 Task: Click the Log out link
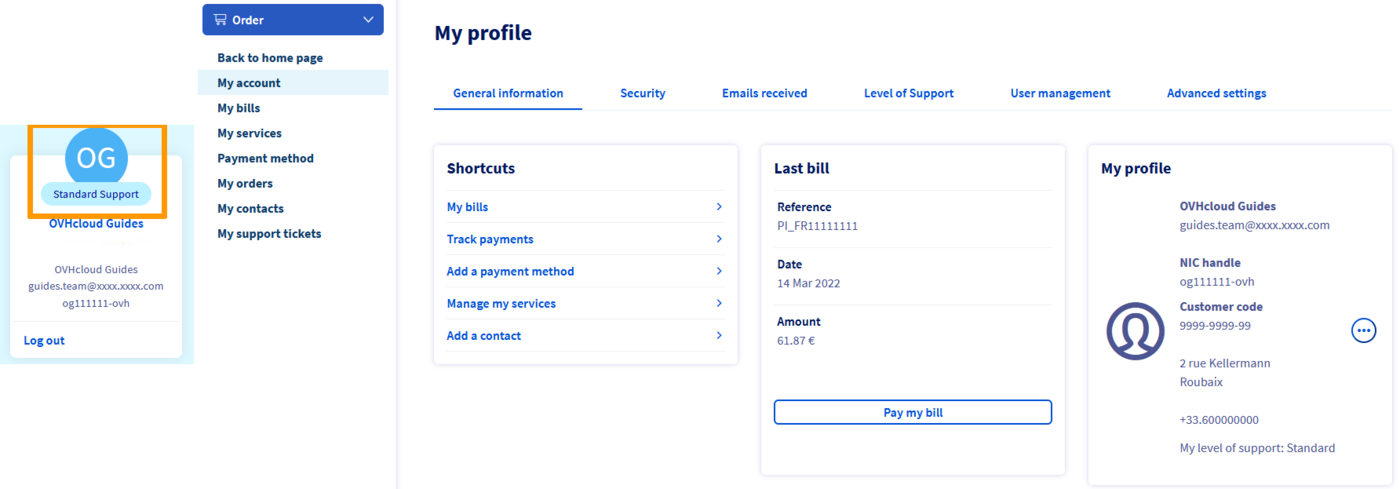[x=44, y=340]
